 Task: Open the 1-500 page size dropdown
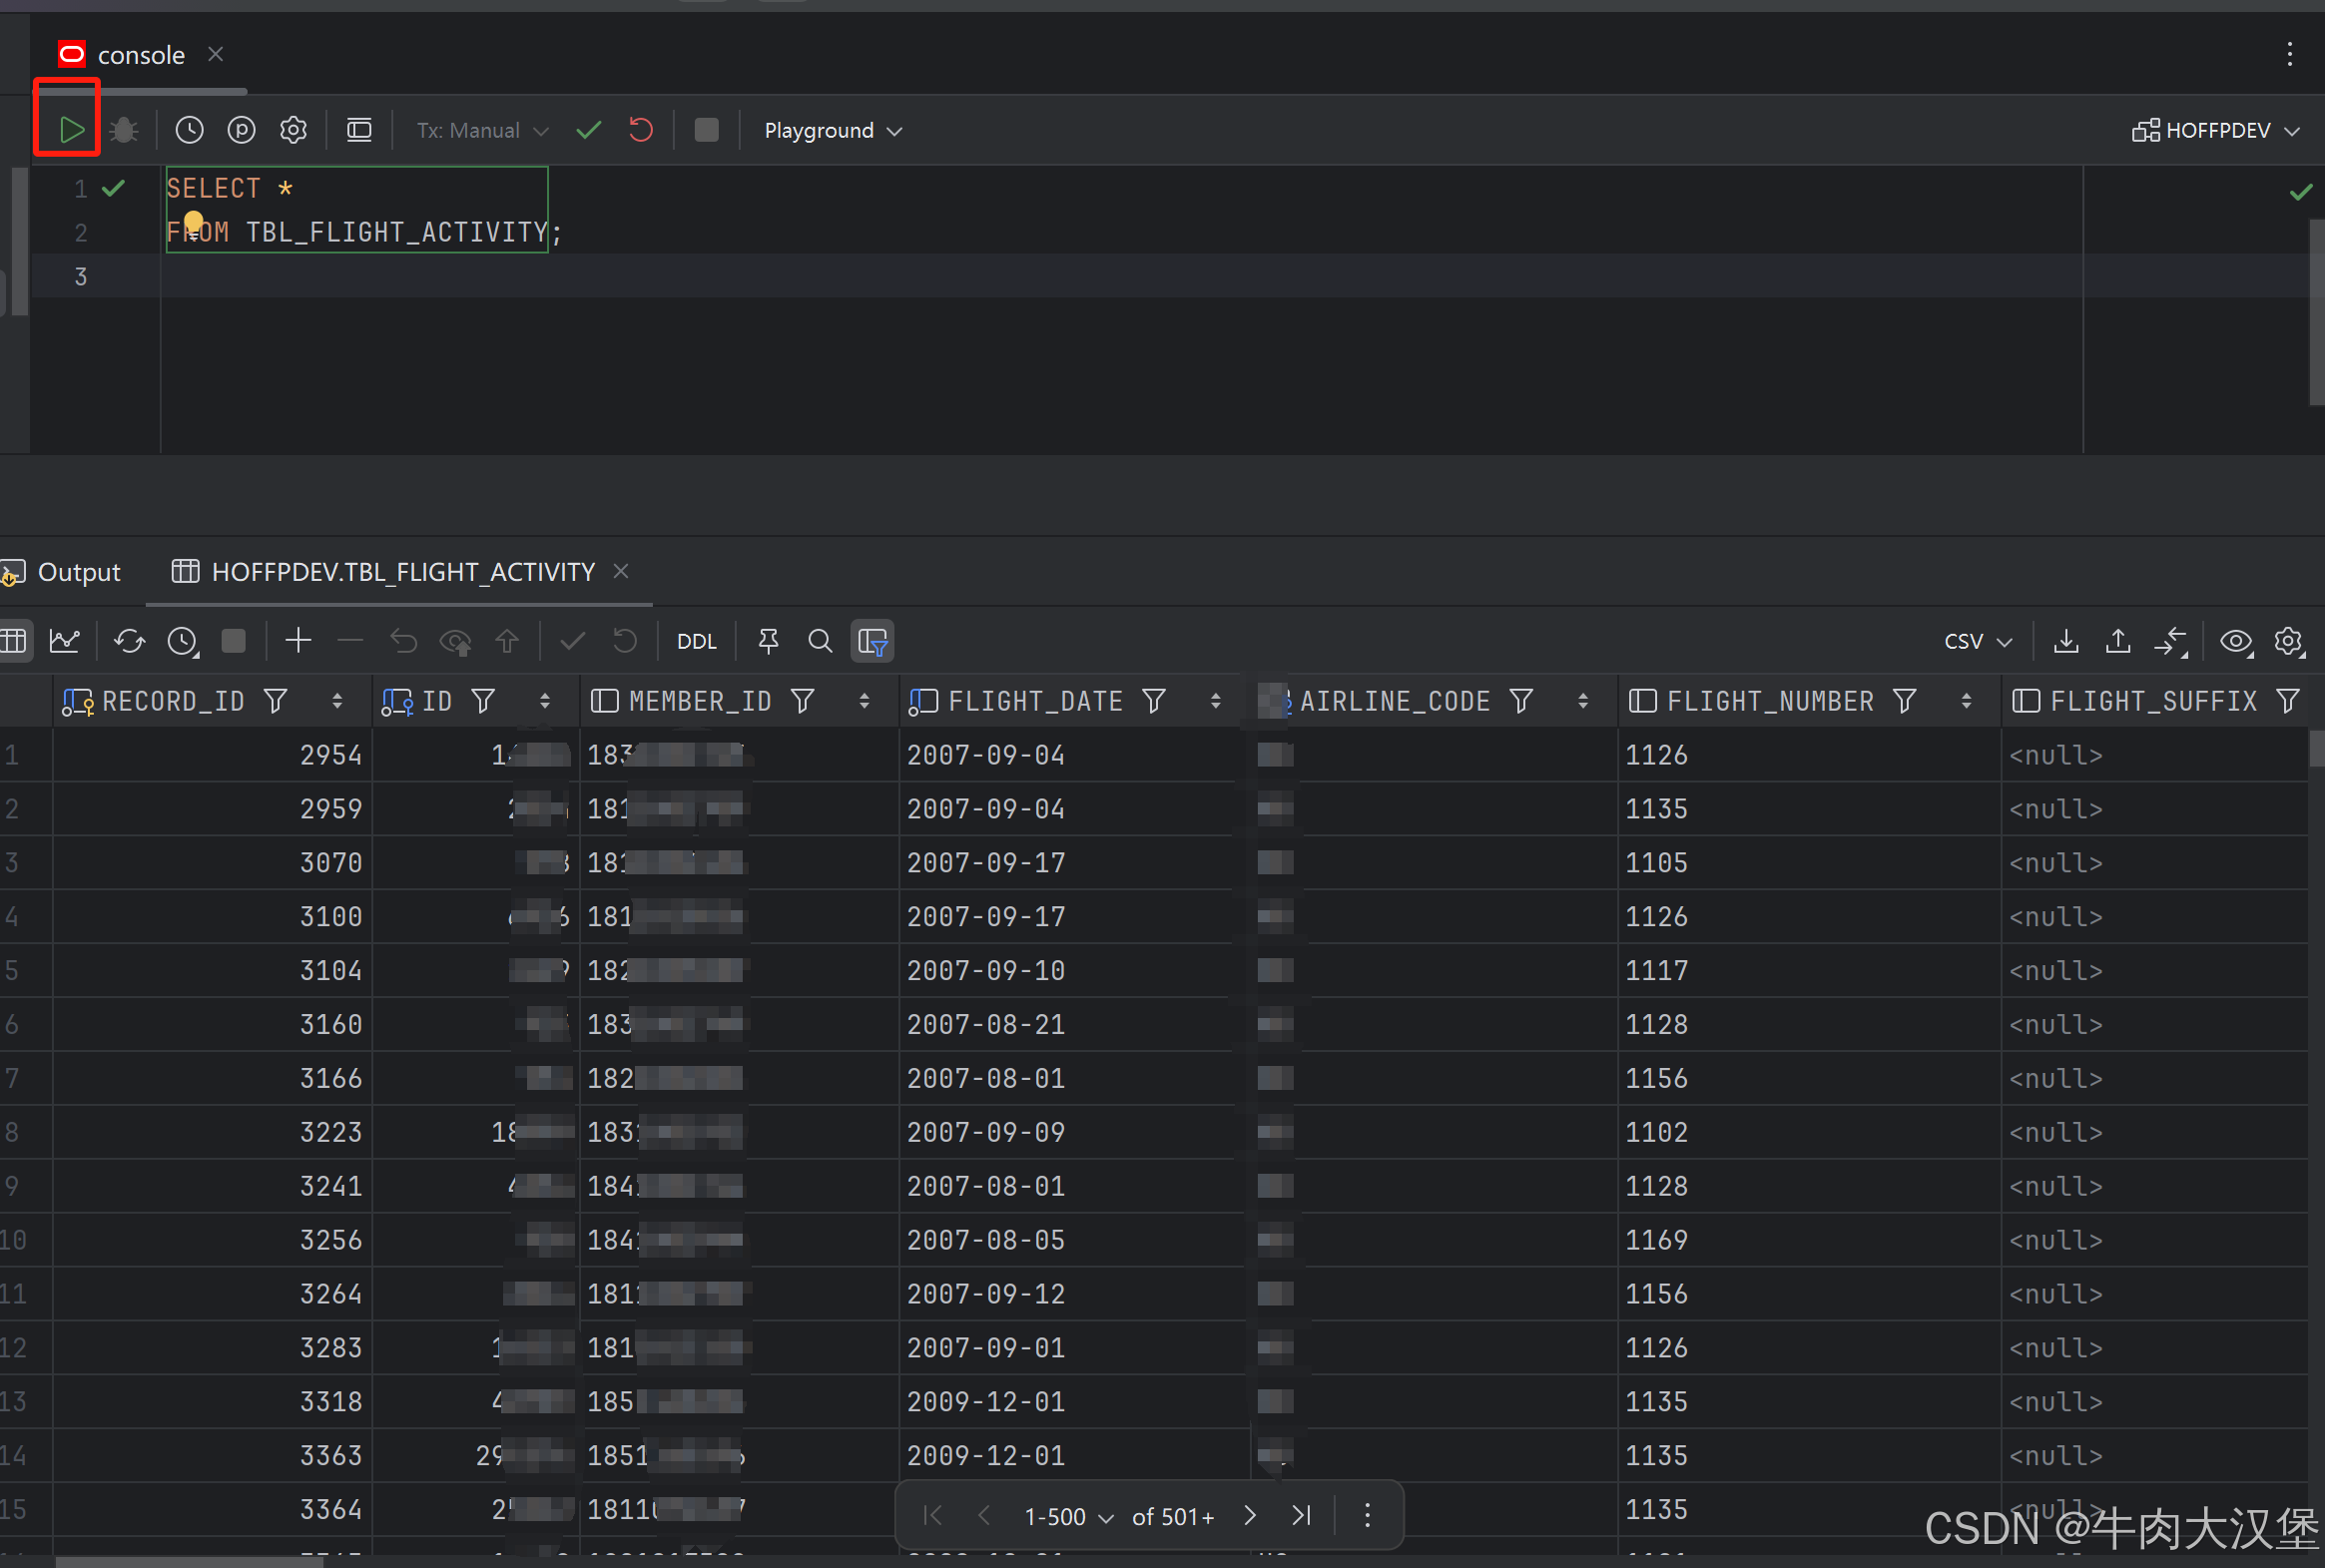coord(1068,1517)
